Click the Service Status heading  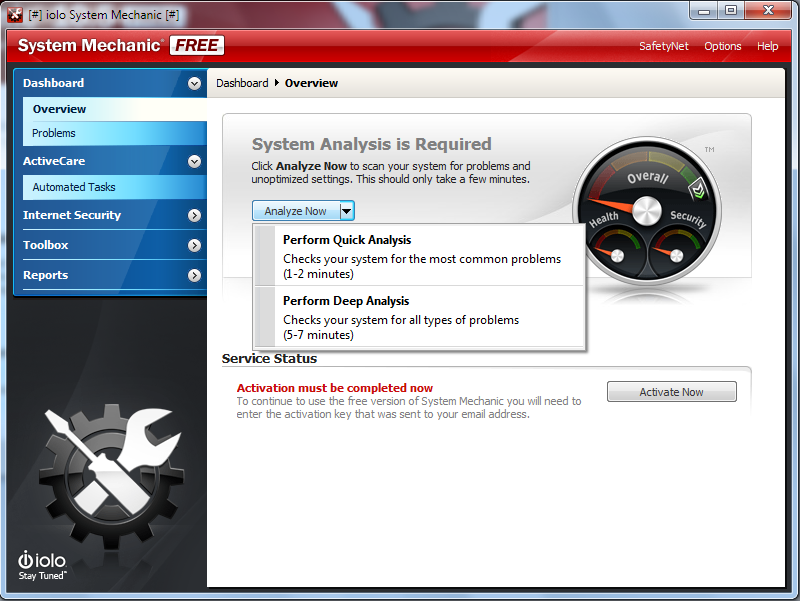[x=269, y=359]
